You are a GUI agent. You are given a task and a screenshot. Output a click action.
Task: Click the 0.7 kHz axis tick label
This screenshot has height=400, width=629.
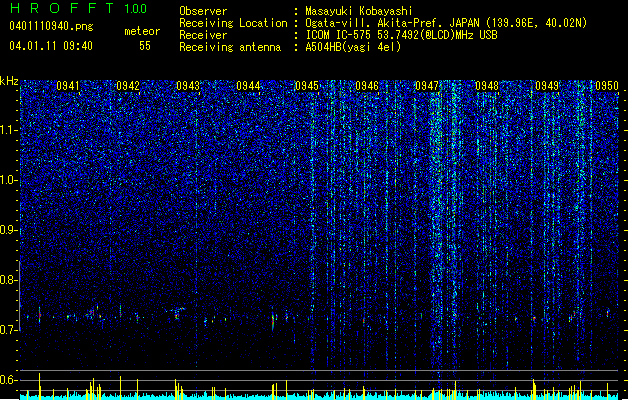pyautogui.click(x=8, y=330)
